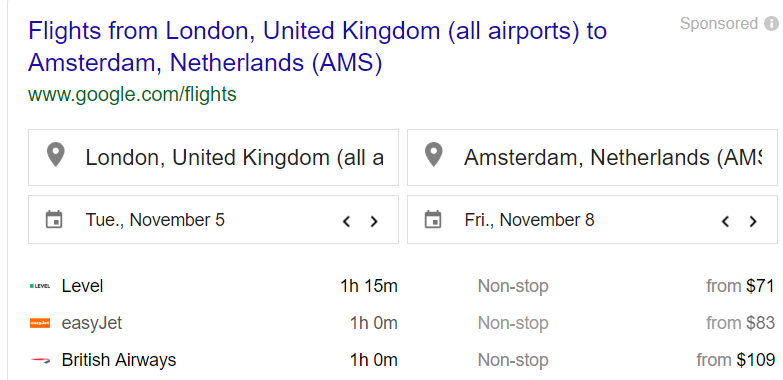Open the departure date calendar icon
The width and height of the screenshot is (783, 380).
[x=54, y=219]
